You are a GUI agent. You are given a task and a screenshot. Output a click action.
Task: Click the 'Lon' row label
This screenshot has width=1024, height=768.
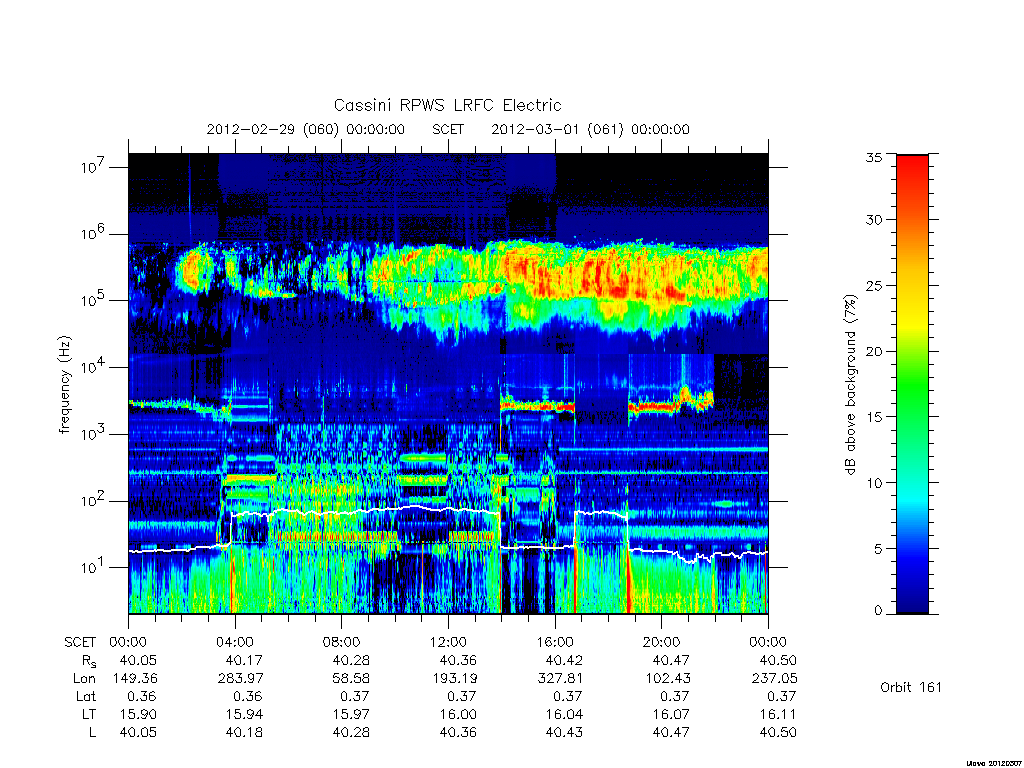84,679
